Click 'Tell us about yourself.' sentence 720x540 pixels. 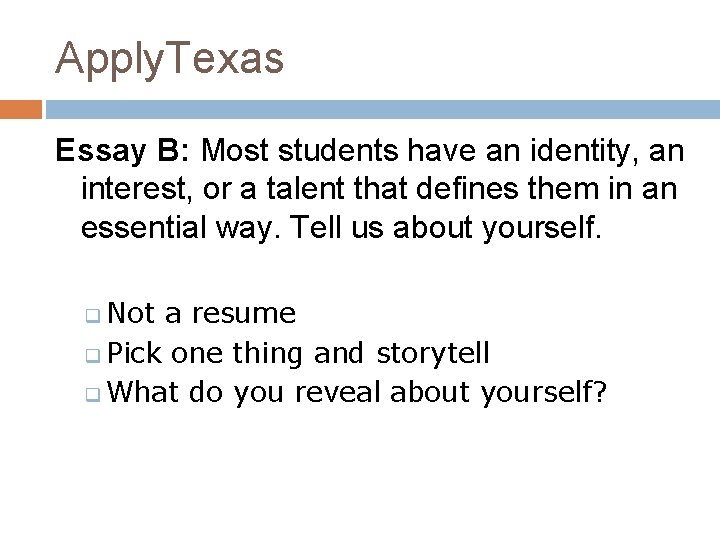point(445,228)
